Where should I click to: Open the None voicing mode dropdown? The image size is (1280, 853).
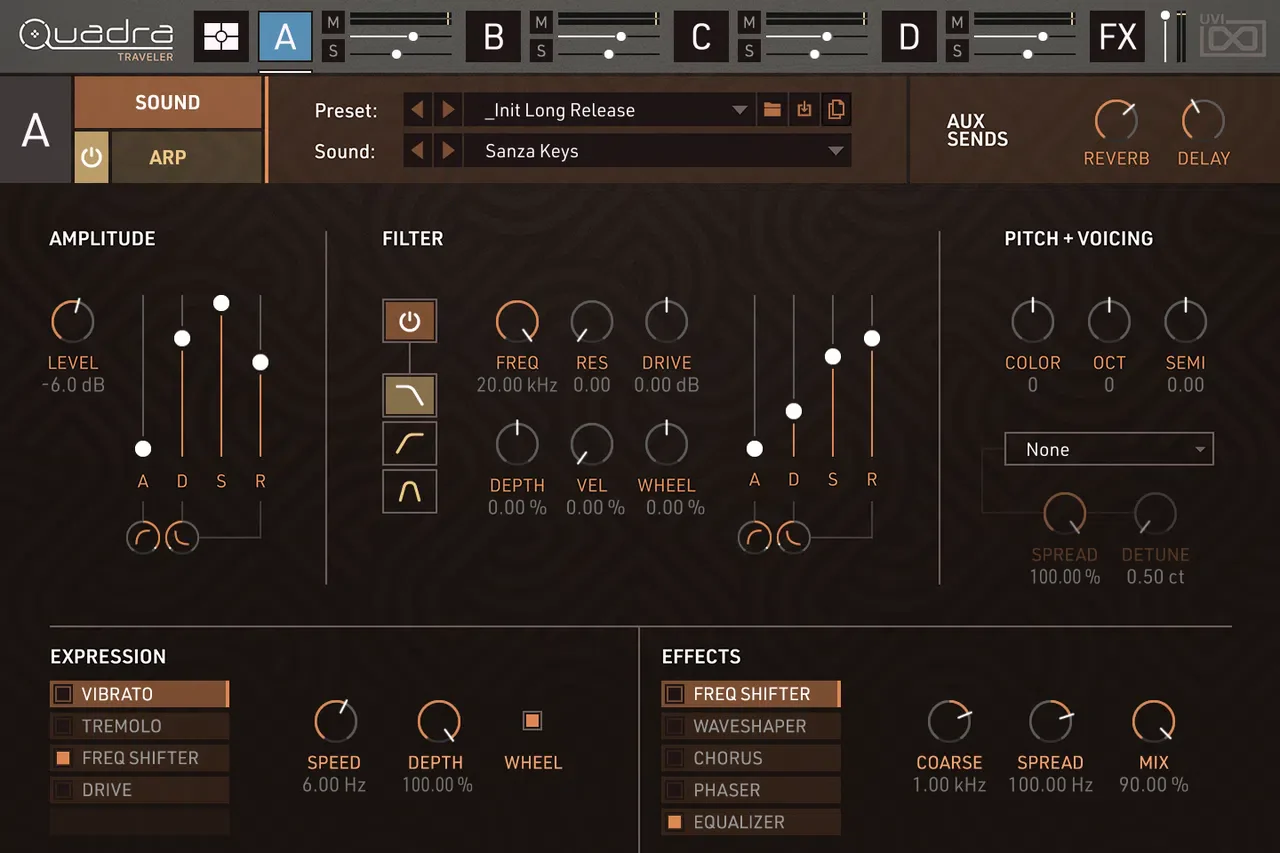point(1109,449)
